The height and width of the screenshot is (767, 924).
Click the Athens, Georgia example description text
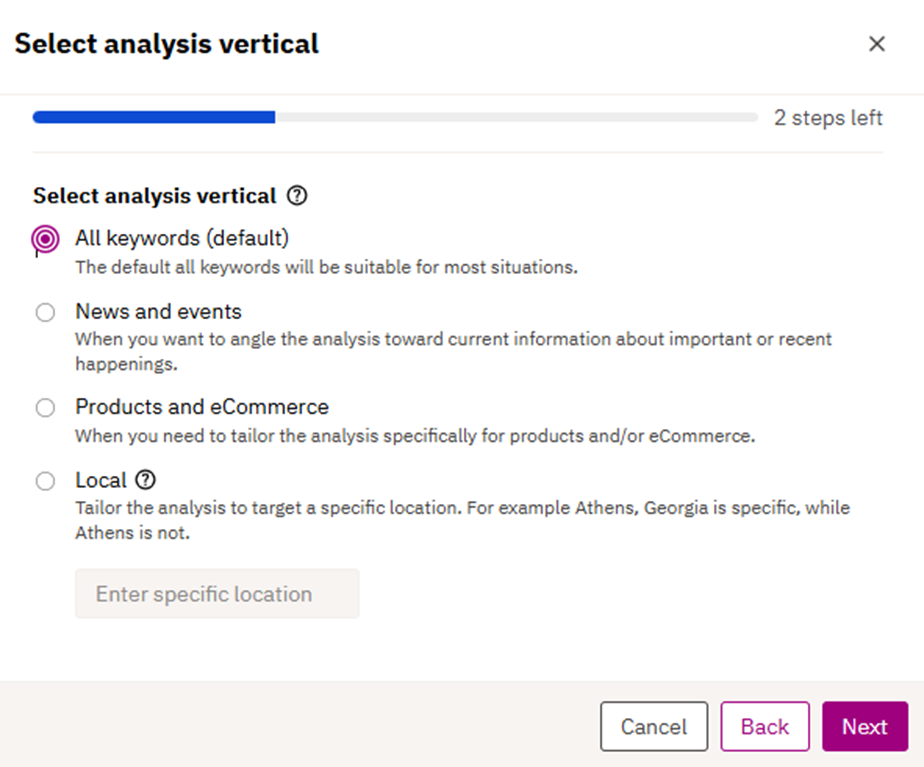click(x=462, y=519)
